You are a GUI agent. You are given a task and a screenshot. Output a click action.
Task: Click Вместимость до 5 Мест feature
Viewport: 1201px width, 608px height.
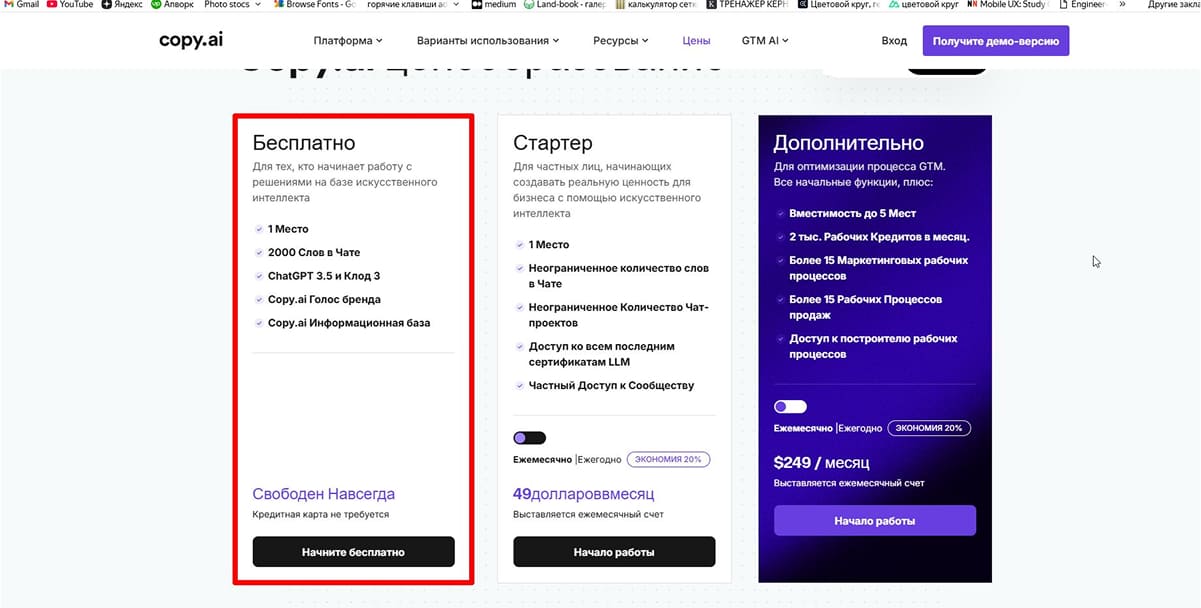click(x=852, y=213)
